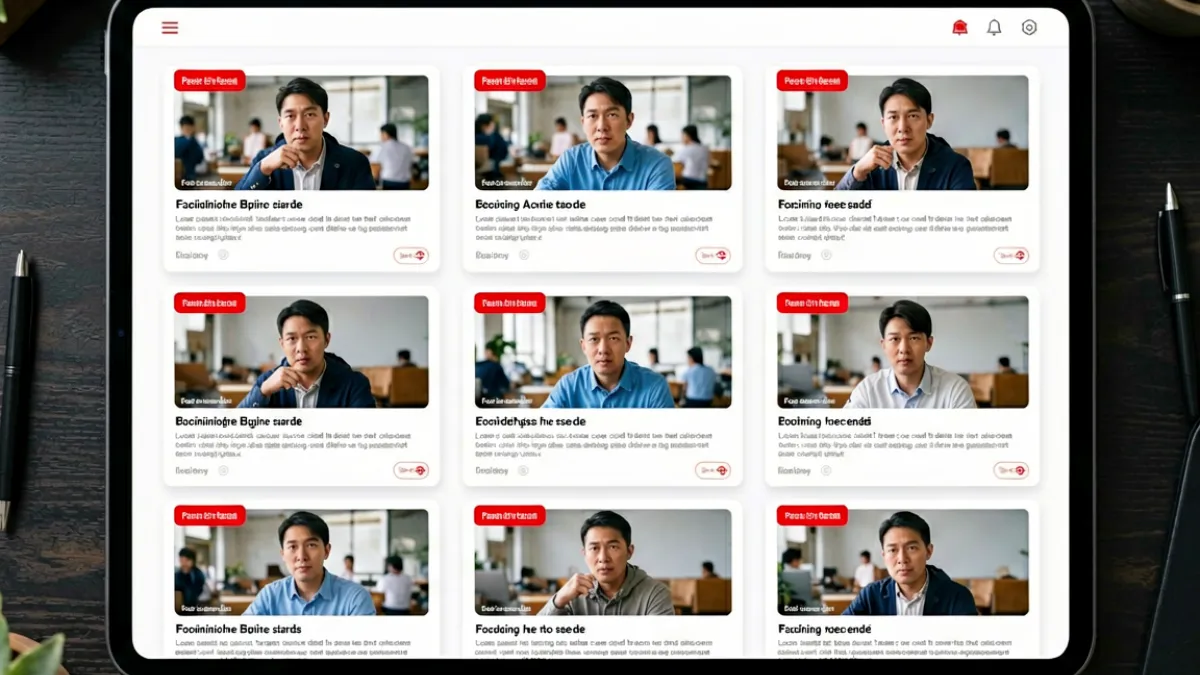Click small circle icon on 'Forinino feoe sadd' card
The height and width of the screenshot is (675, 1200).
826,255
